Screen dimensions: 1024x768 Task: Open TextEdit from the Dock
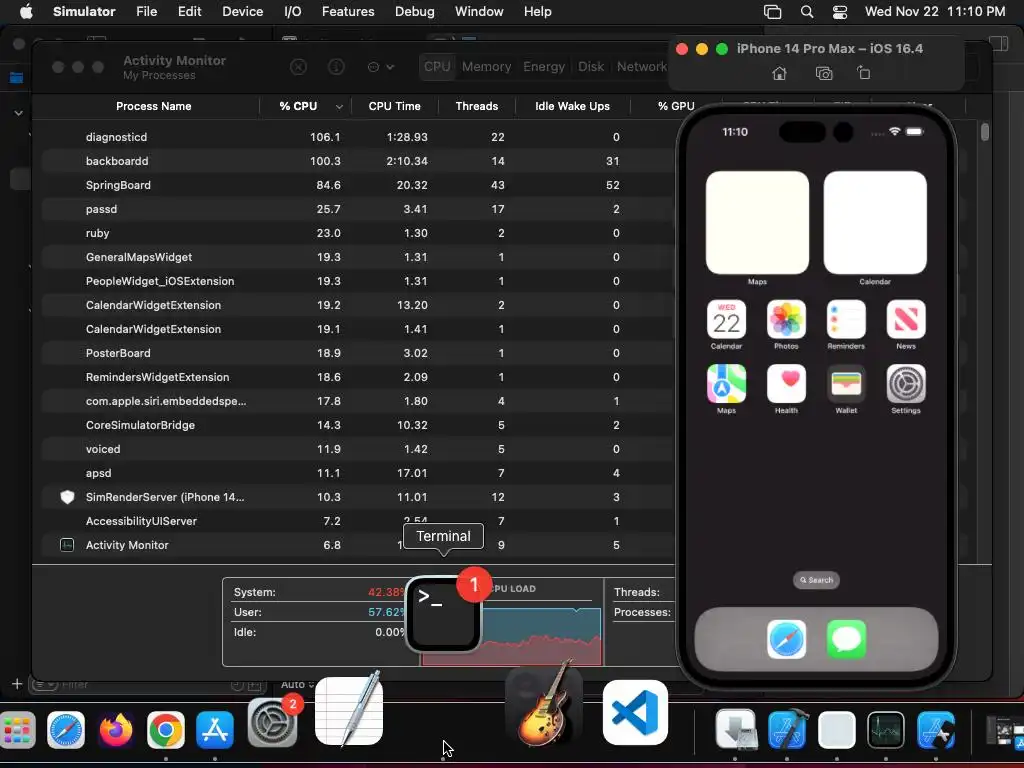(x=349, y=711)
